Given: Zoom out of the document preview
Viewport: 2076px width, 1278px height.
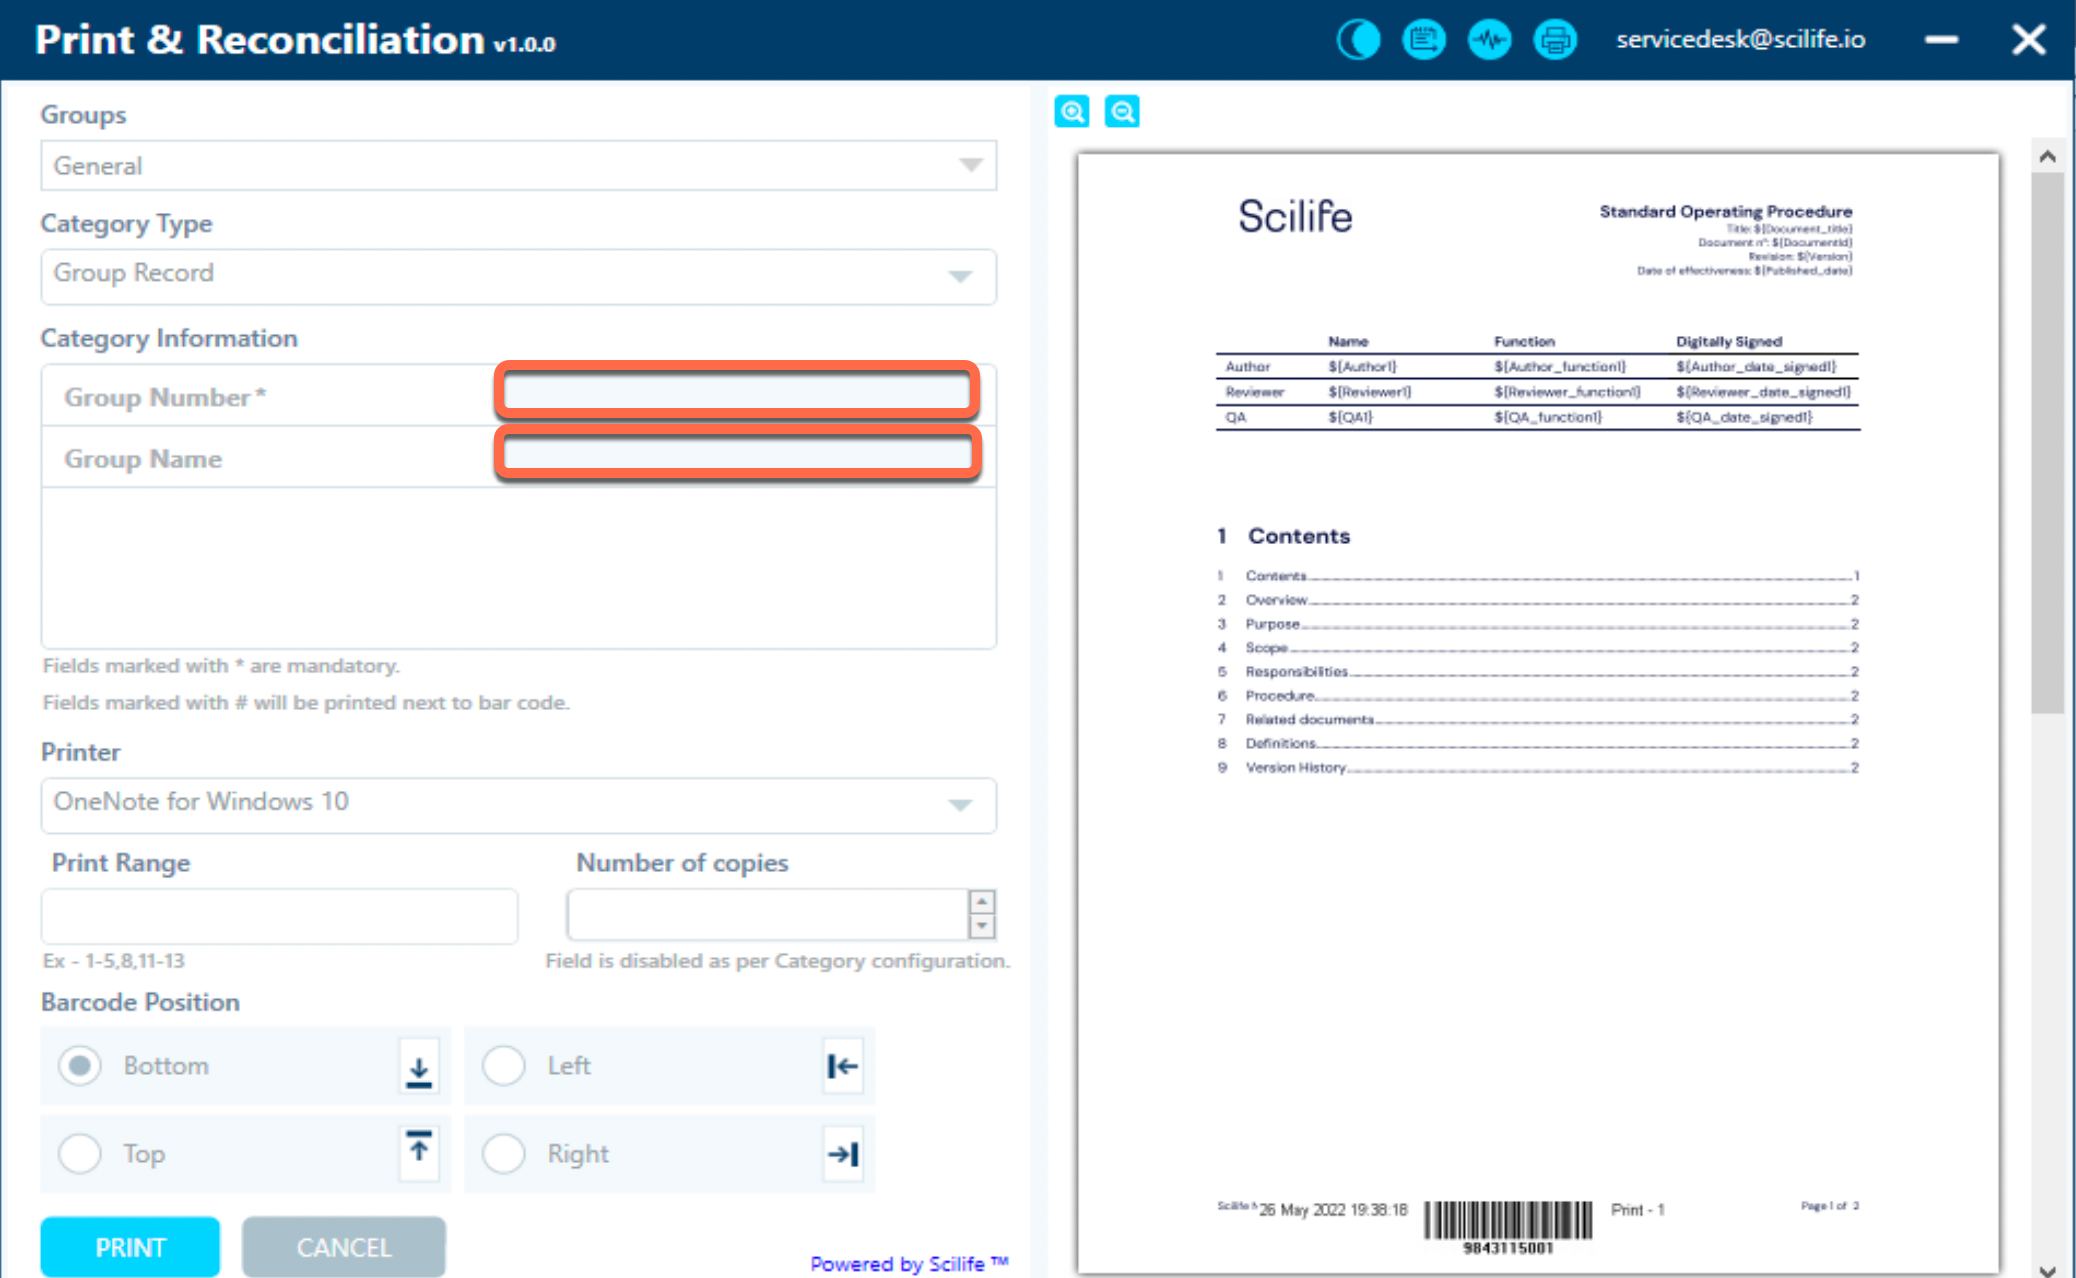Looking at the screenshot, I should (x=1122, y=111).
